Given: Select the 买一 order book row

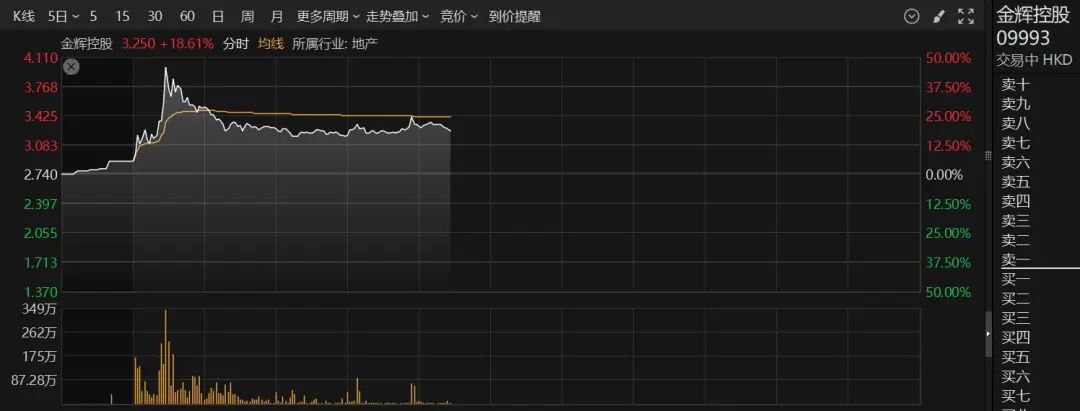Looking at the screenshot, I should (1016, 280).
